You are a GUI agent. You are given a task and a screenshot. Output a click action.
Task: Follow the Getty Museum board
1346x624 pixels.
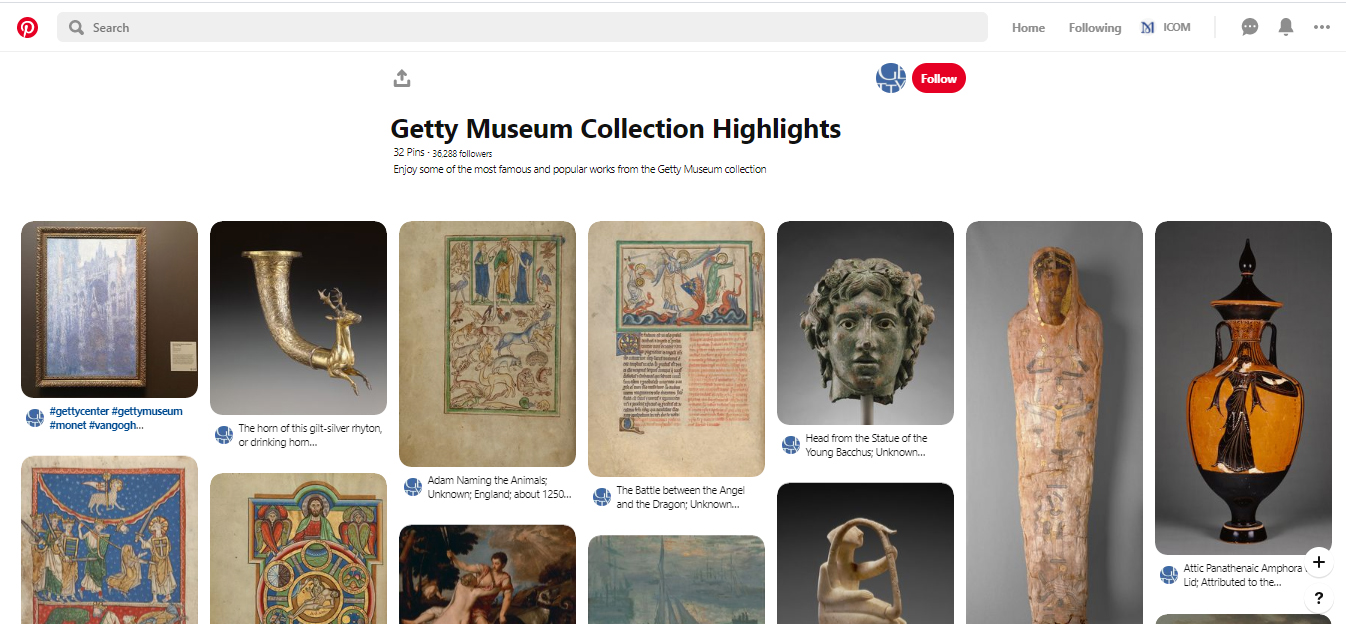click(939, 78)
